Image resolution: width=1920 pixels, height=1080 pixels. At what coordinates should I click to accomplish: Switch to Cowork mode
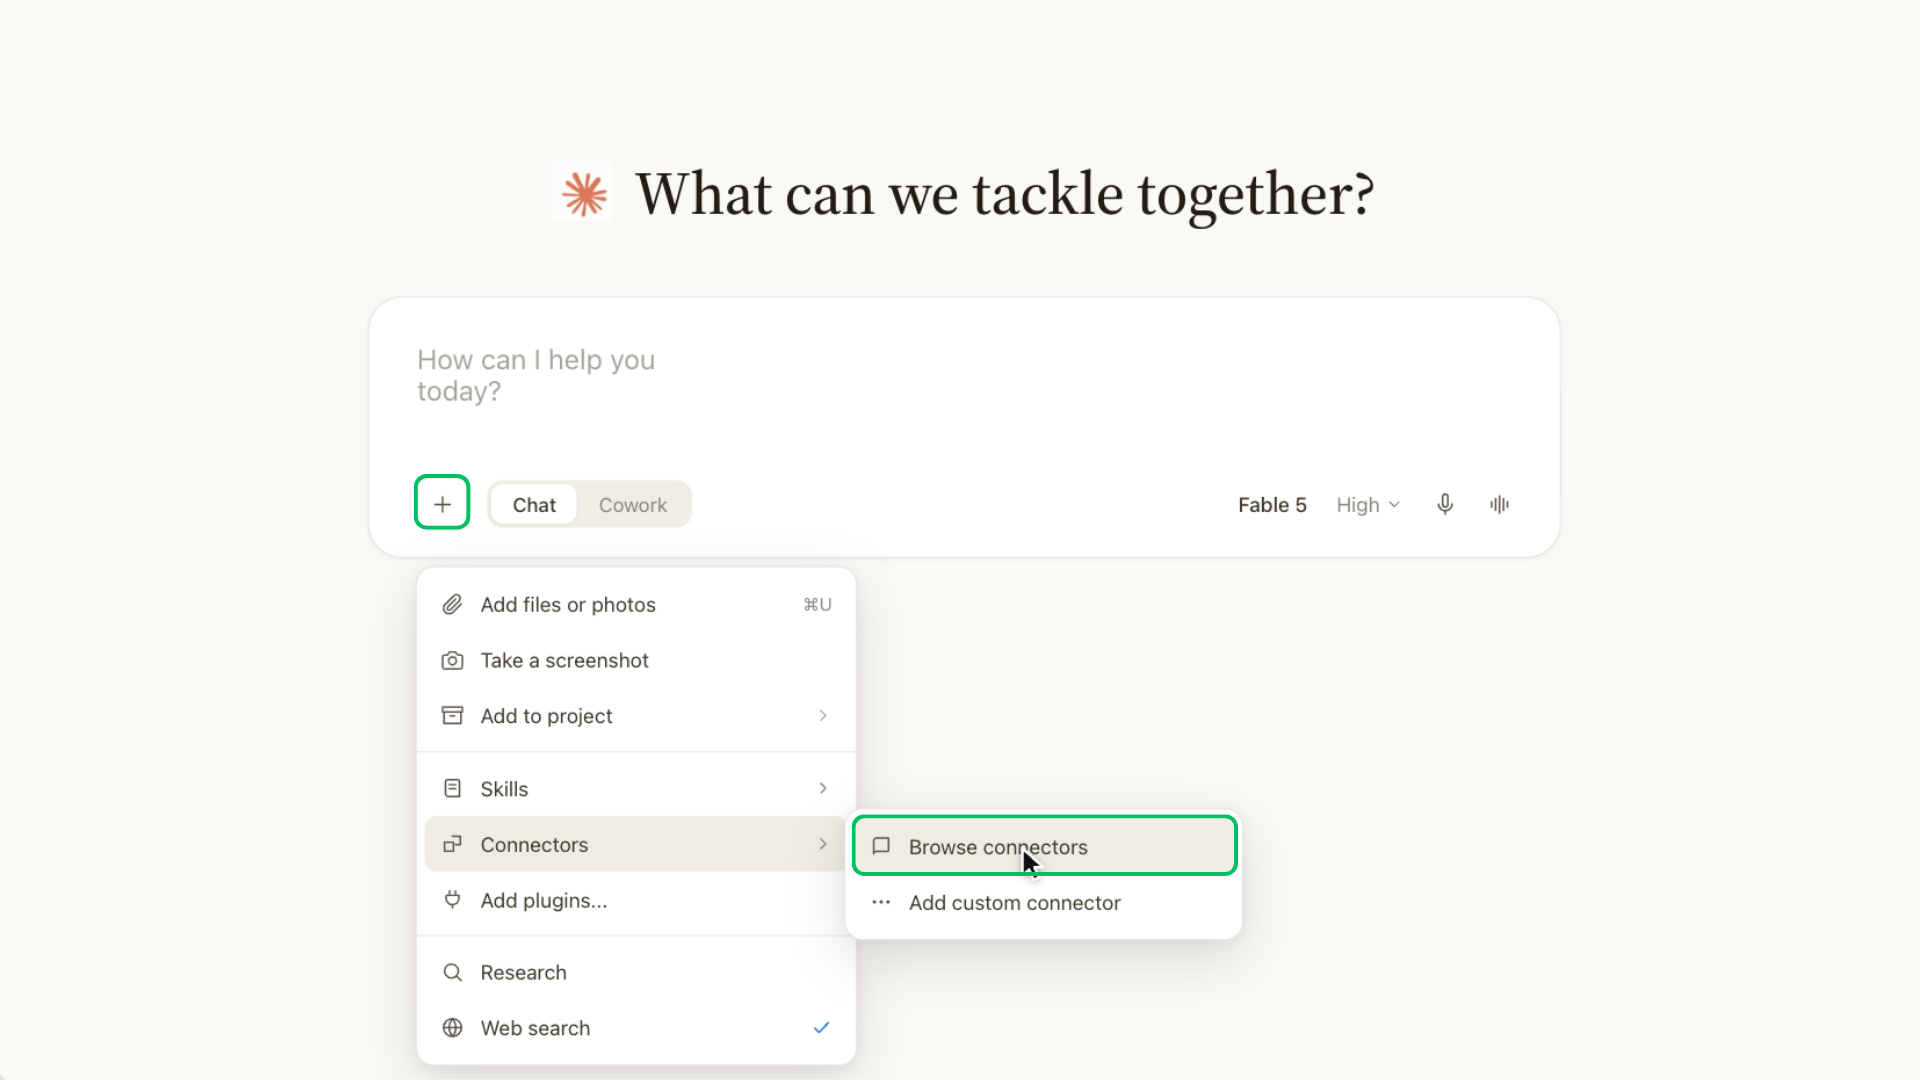click(x=632, y=505)
